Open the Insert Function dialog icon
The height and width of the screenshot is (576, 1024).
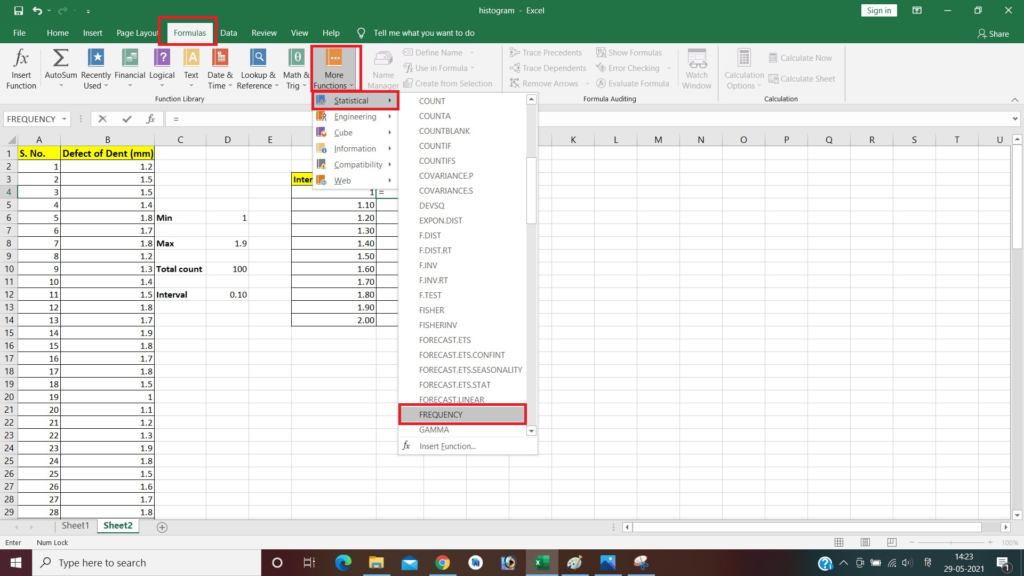(21, 69)
